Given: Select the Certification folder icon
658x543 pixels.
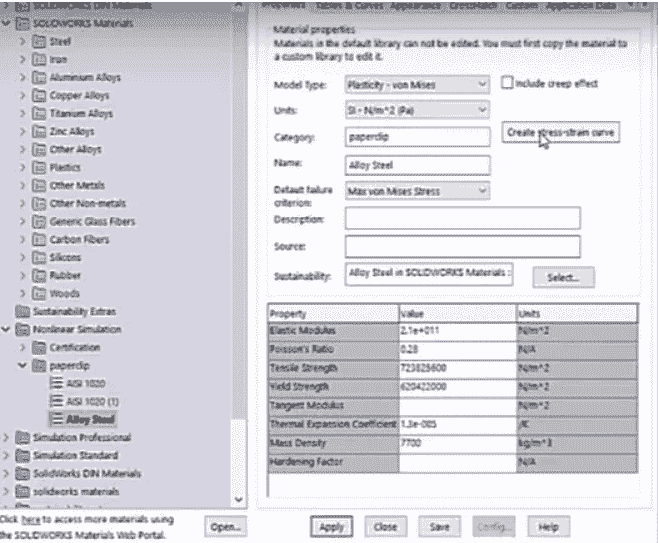Looking at the screenshot, I should click(x=39, y=347).
